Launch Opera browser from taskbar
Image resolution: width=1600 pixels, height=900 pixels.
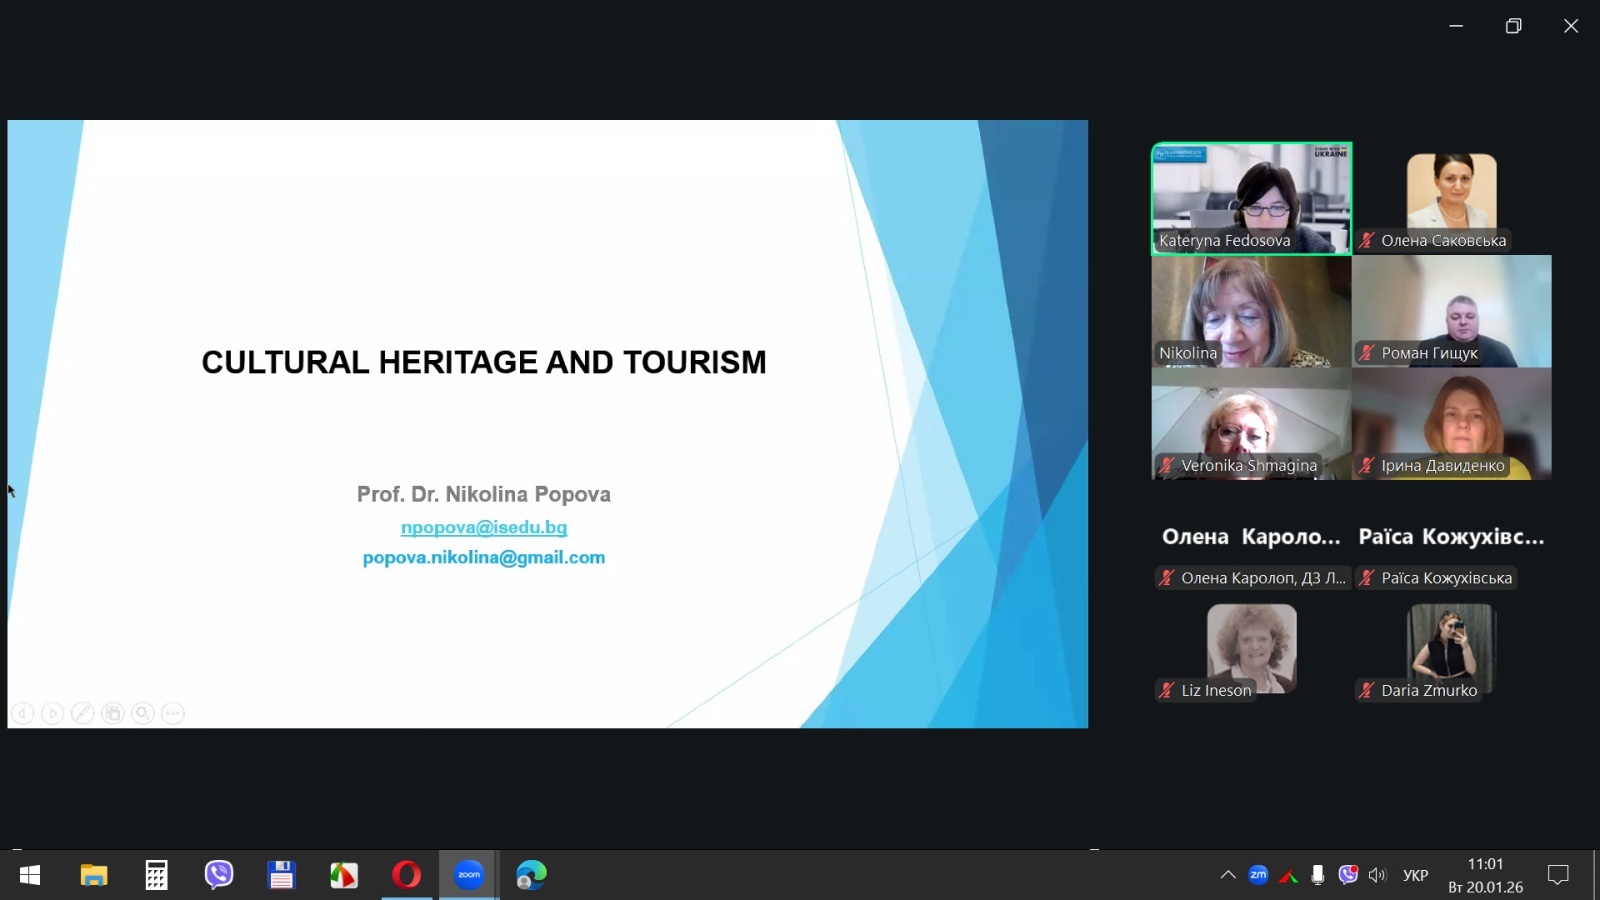406,875
